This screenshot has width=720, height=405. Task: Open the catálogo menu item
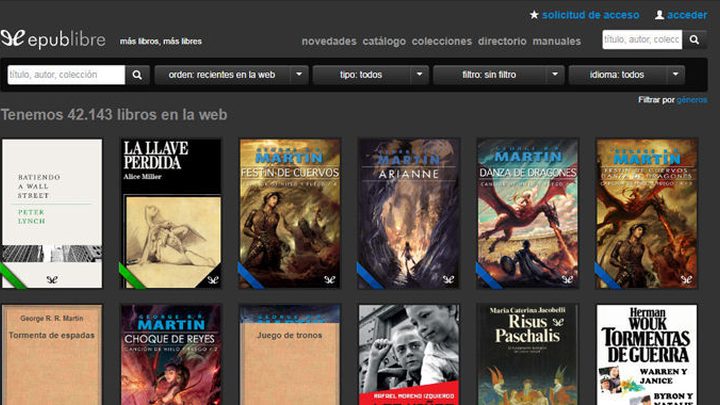pyautogui.click(x=384, y=41)
